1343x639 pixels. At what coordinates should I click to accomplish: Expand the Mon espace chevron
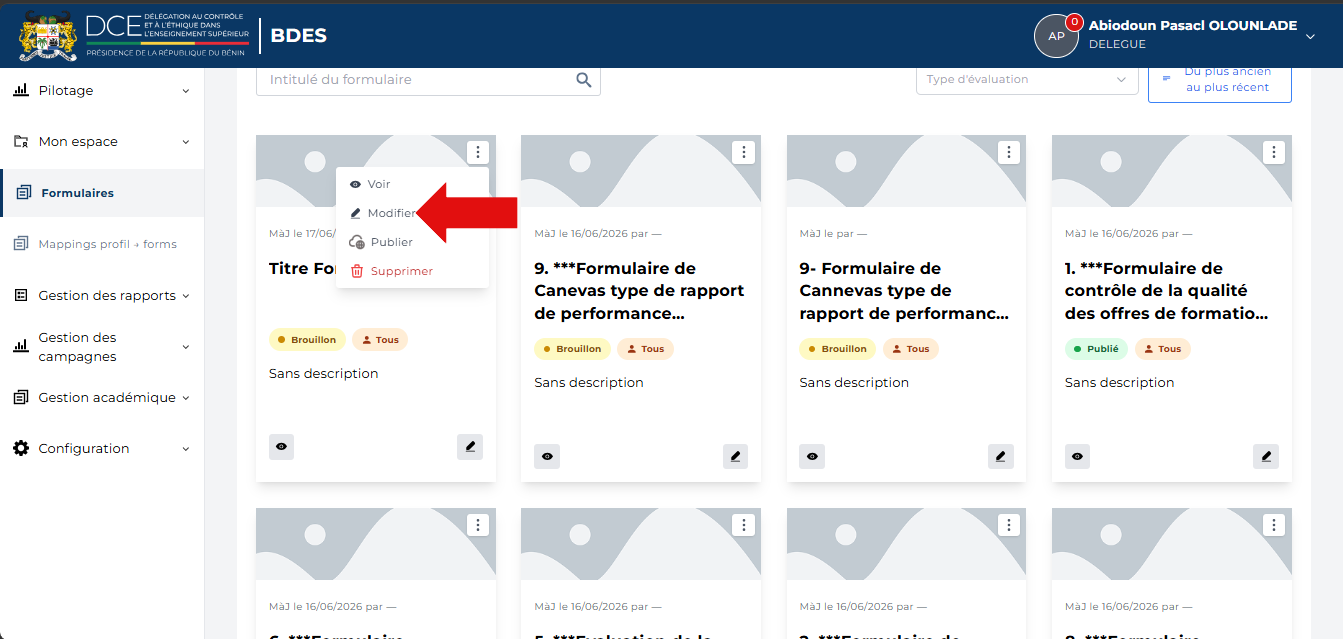click(x=185, y=142)
